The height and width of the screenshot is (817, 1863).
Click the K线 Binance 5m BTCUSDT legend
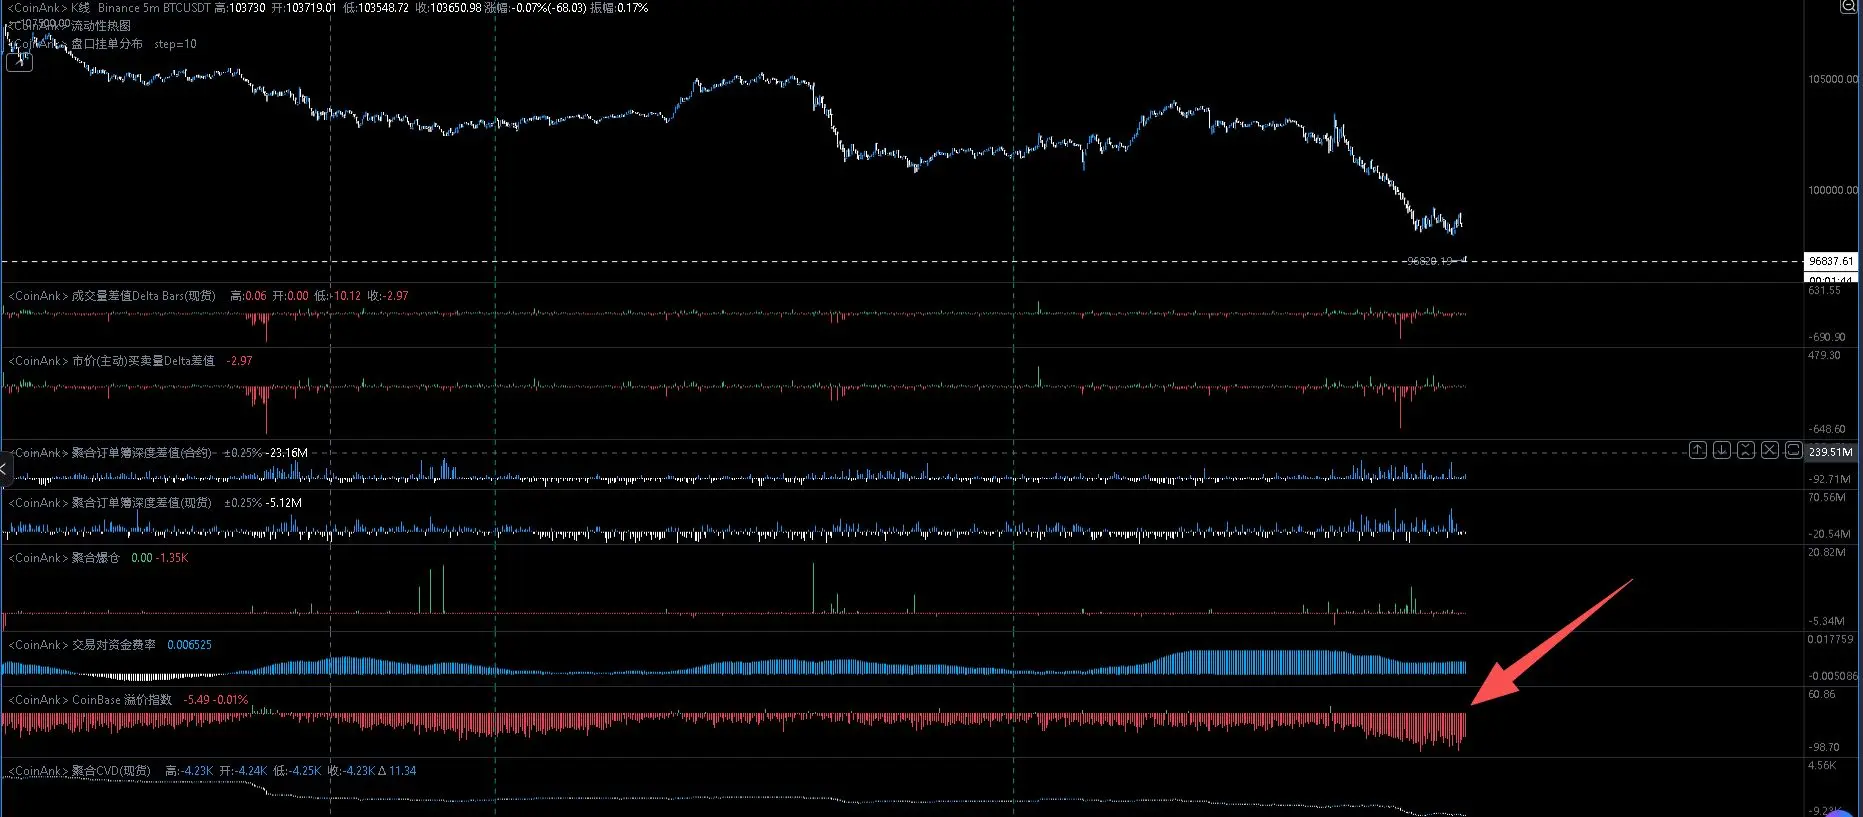tap(110, 8)
